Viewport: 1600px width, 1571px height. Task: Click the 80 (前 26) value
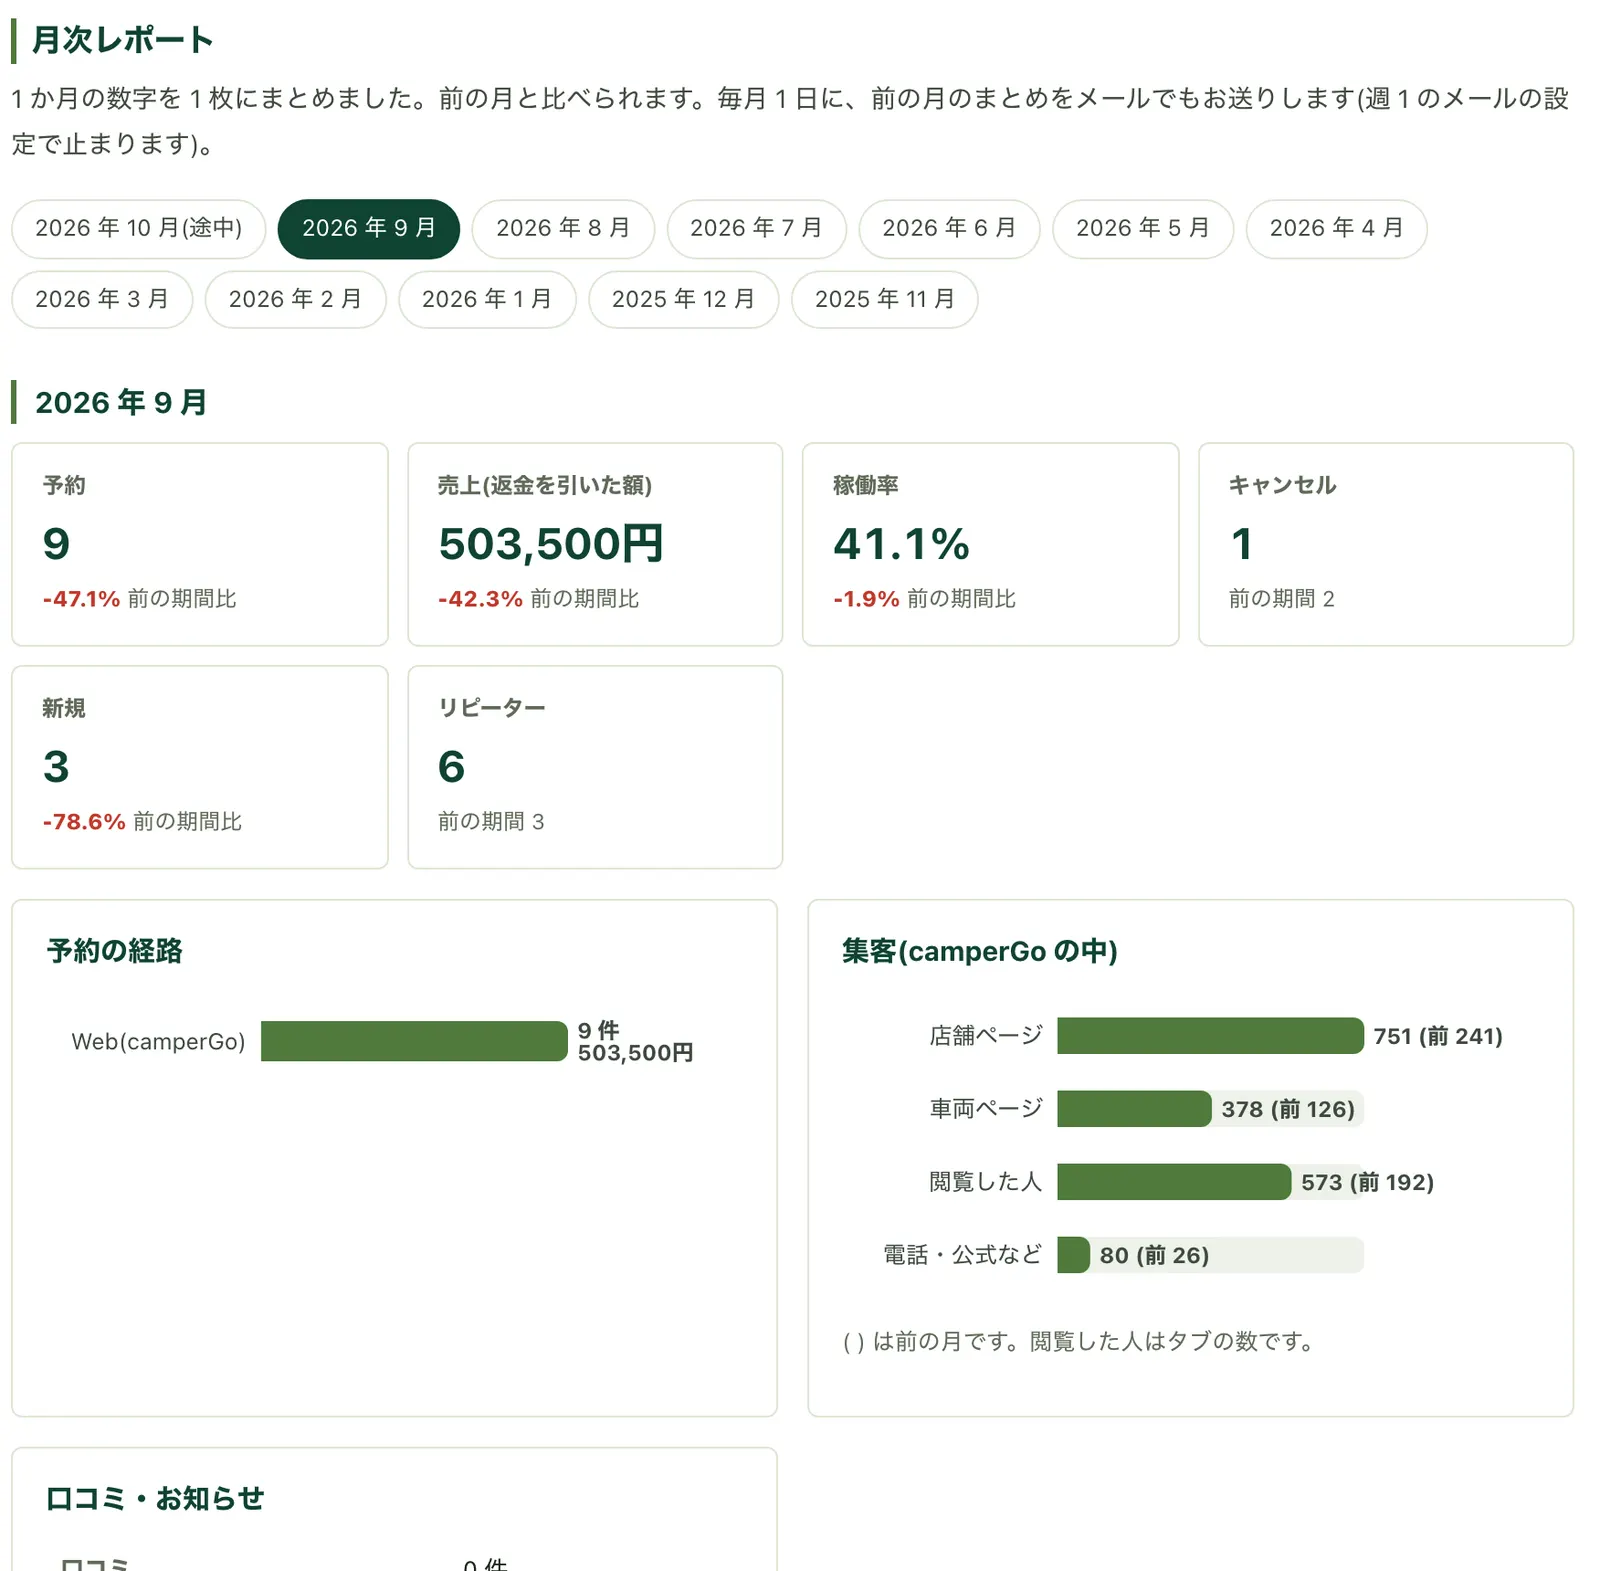tap(1154, 1255)
